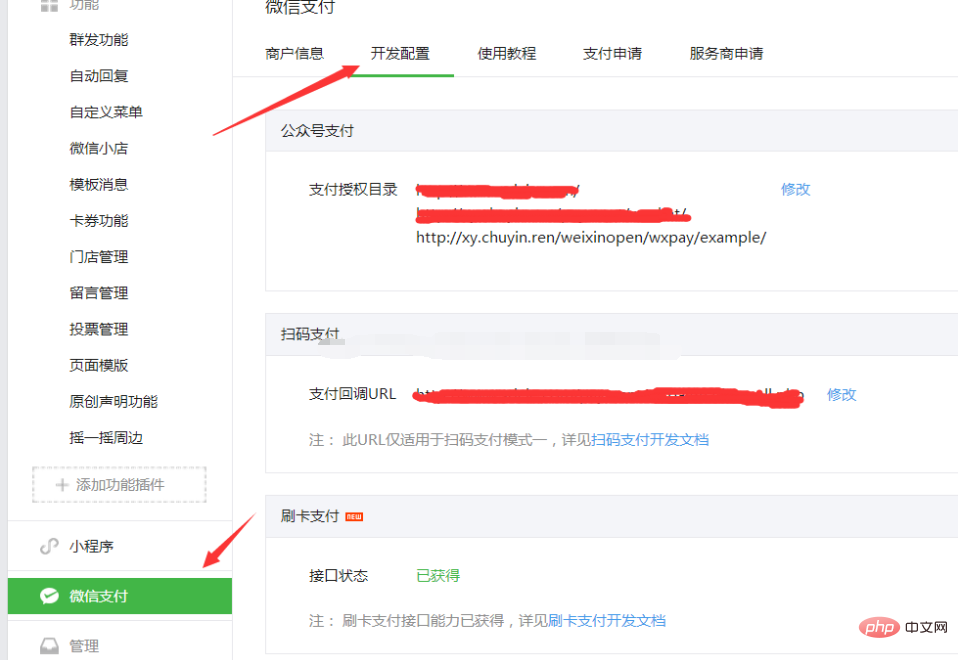
Task: Open 群发功能 in the sidebar
Action: (99, 40)
